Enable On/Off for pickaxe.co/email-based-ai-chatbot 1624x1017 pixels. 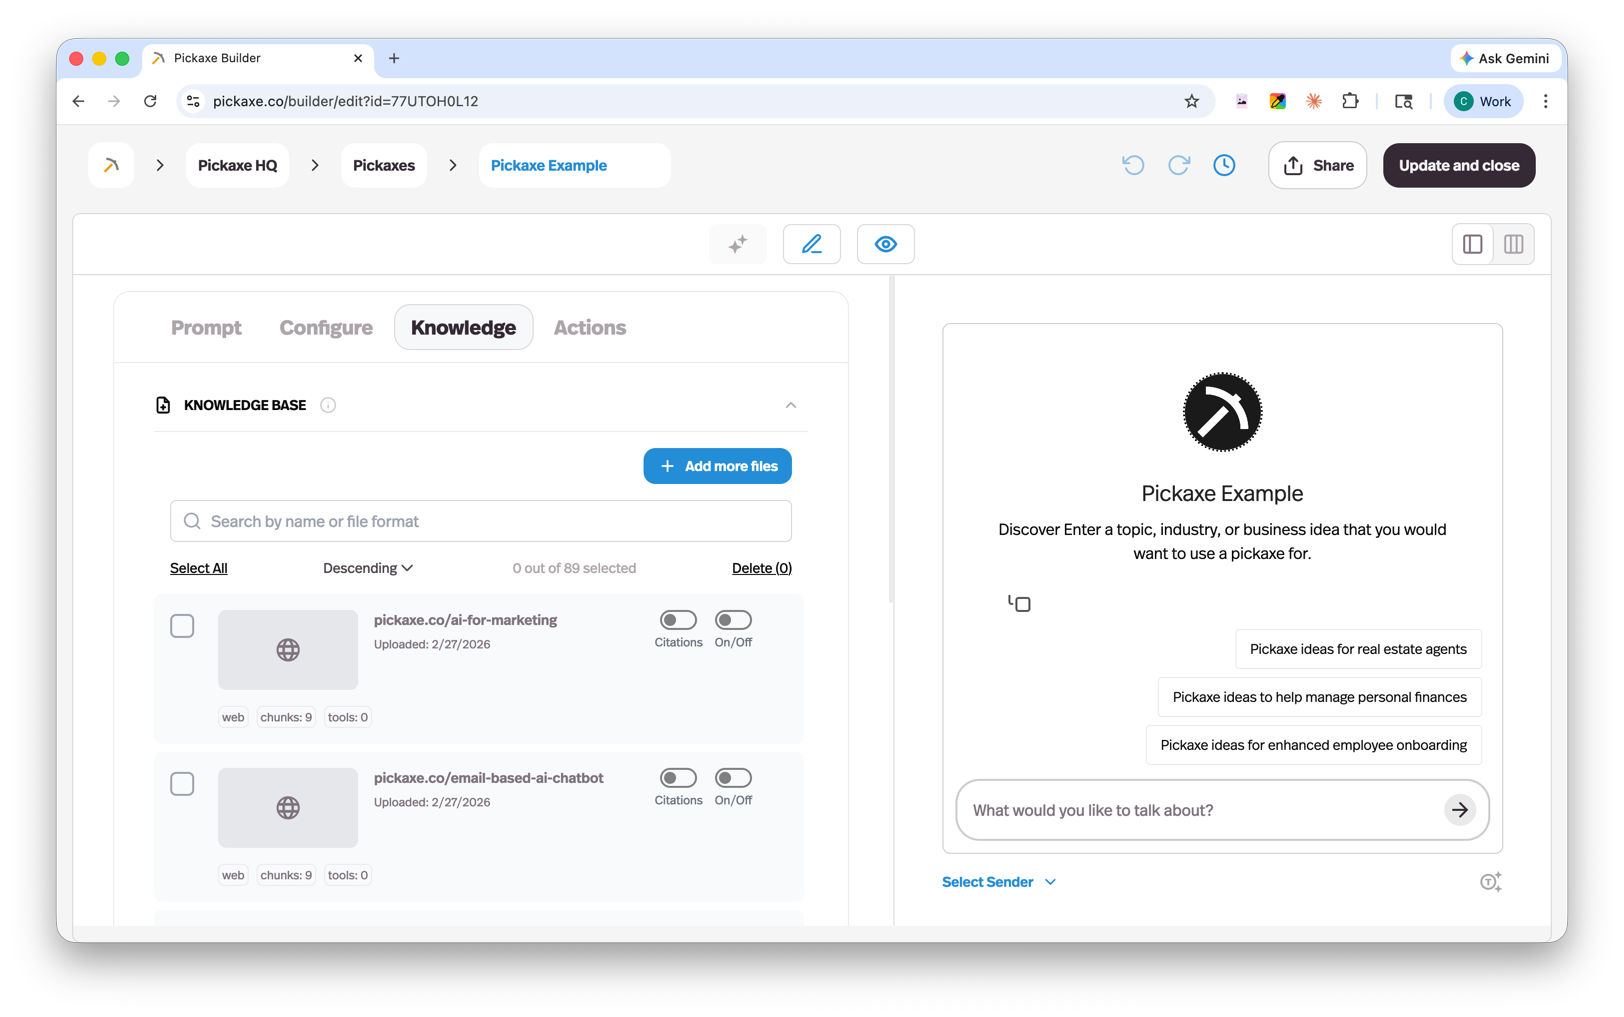(x=733, y=778)
